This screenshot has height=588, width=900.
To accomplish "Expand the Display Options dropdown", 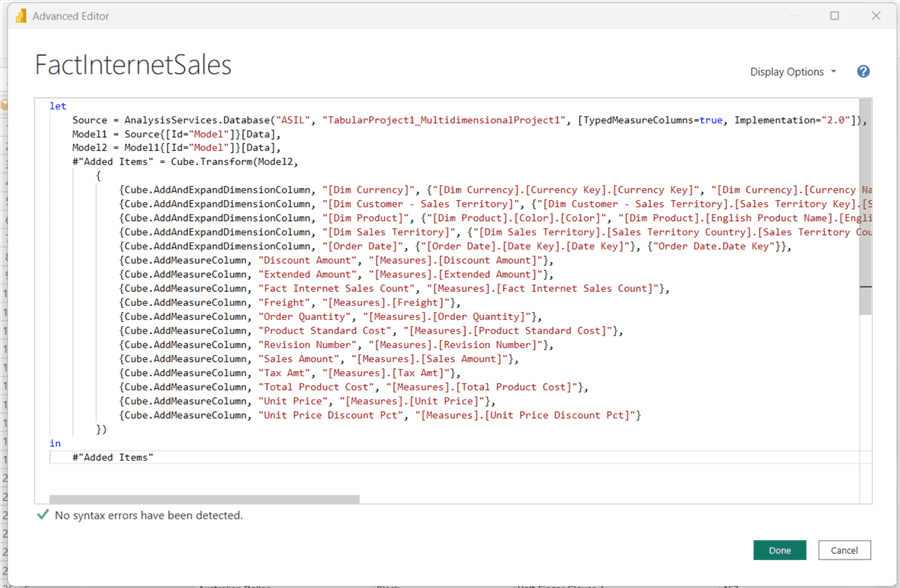I will click(x=794, y=72).
